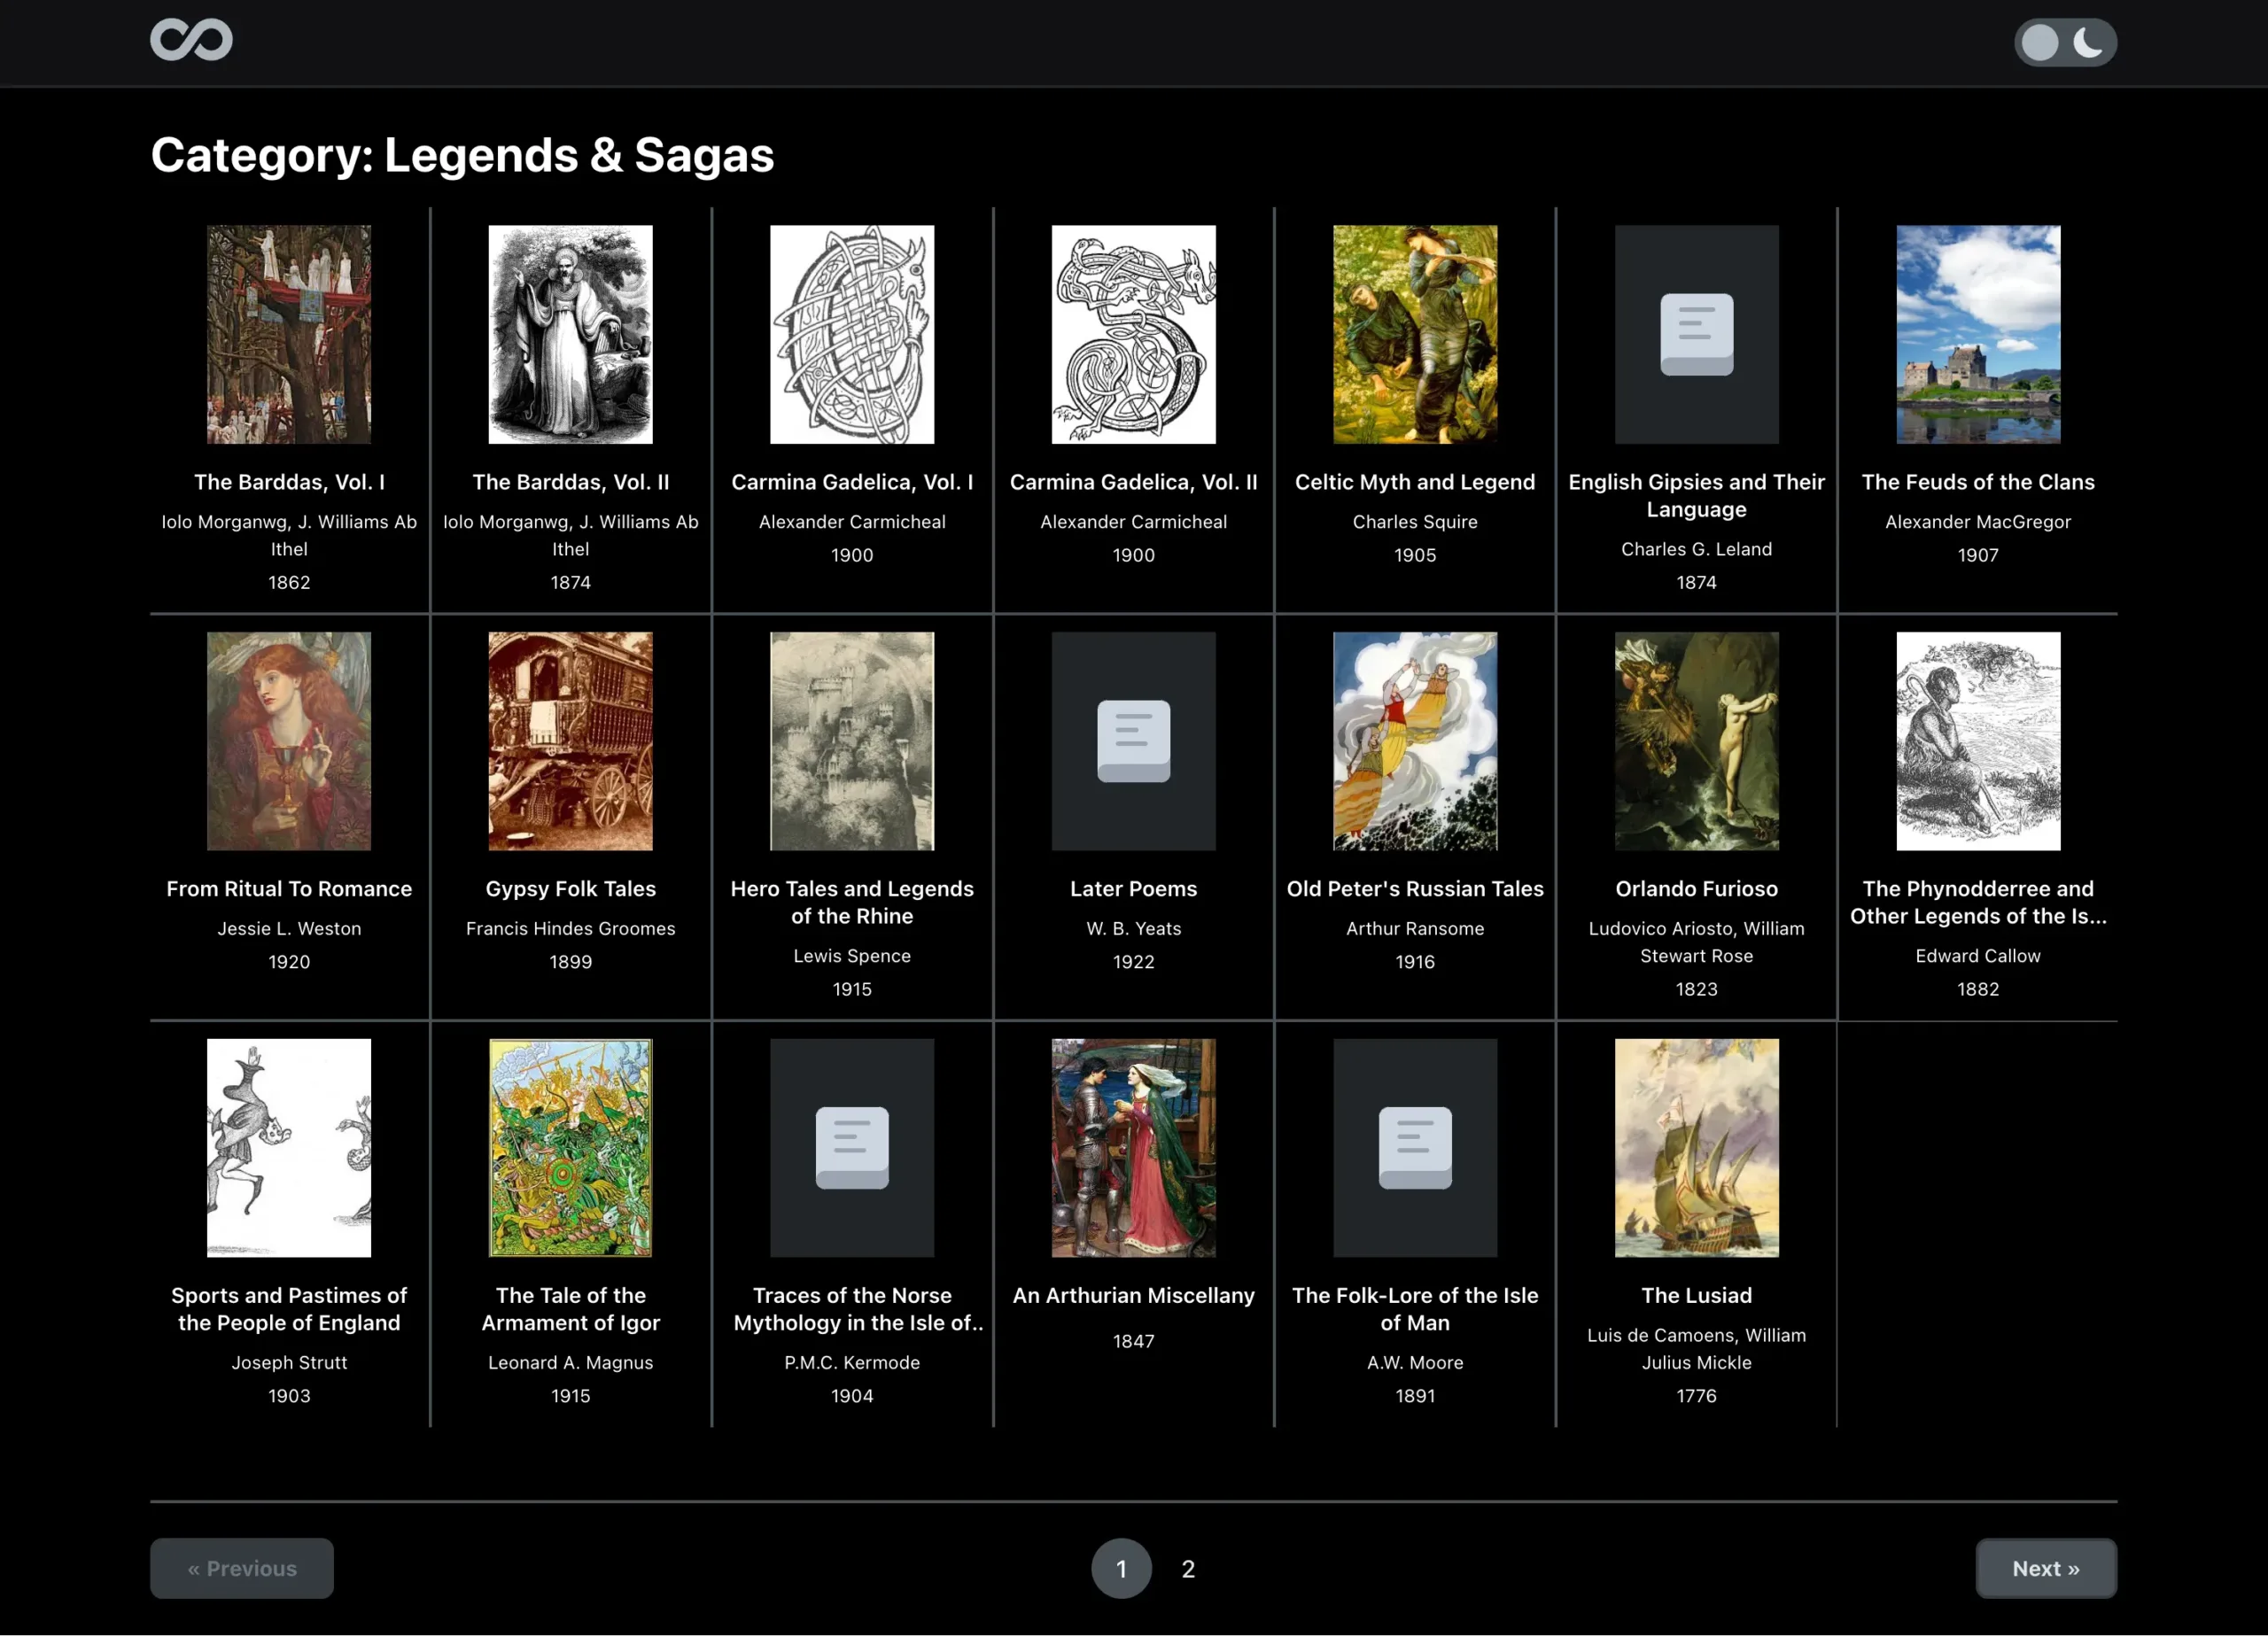
Task: Click the title An Arthurian Miscellany
Action: pyautogui.click(x=1133, y=1296)
